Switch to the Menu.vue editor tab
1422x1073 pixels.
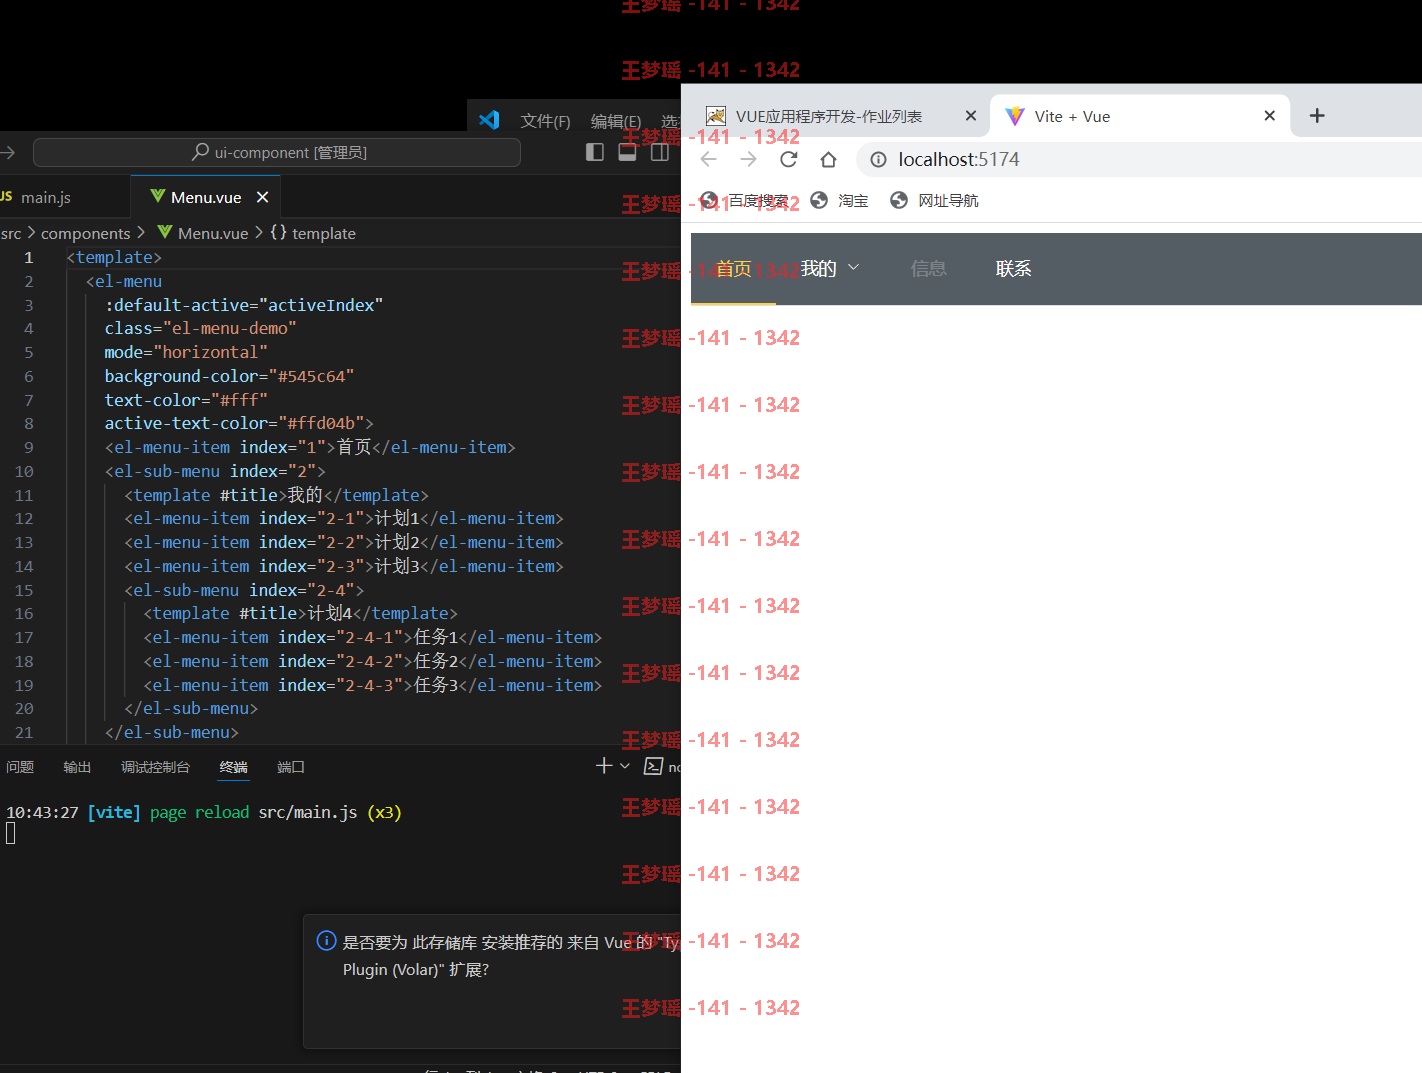[206, 197]
